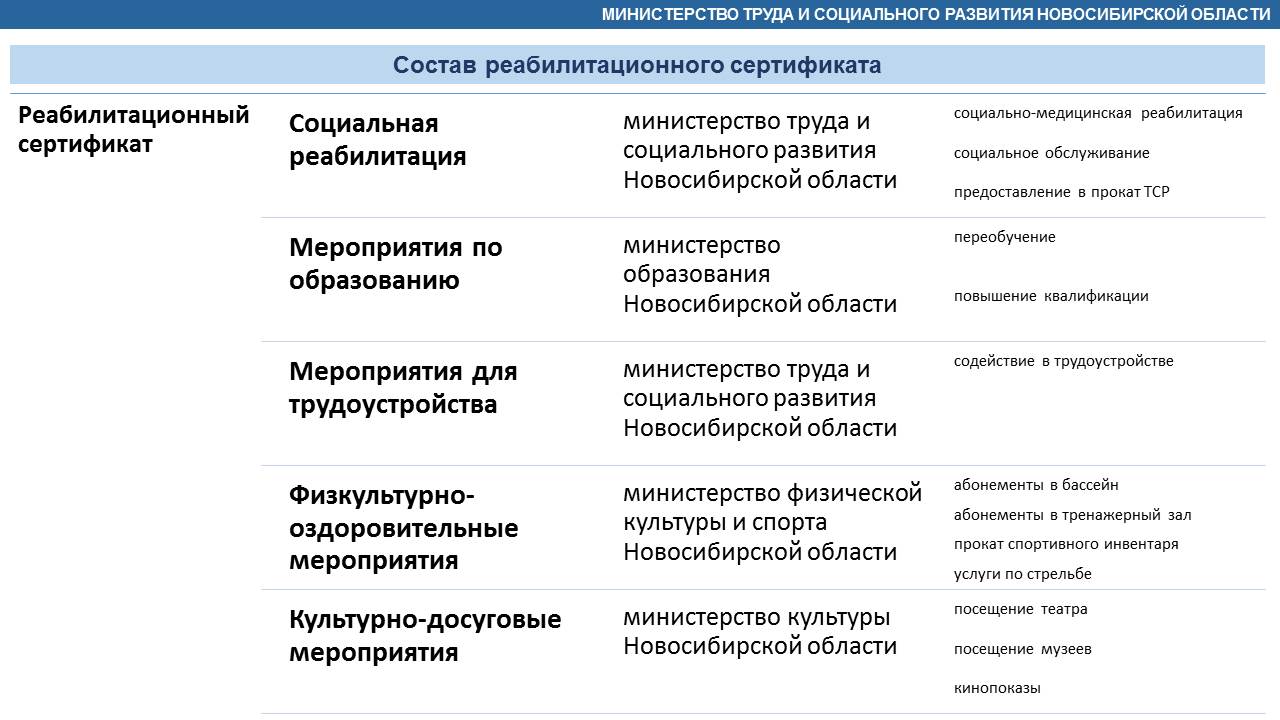Click 'предоставление в прокат ТСР' item
1280x720 pixels.
coord(1061,192)
